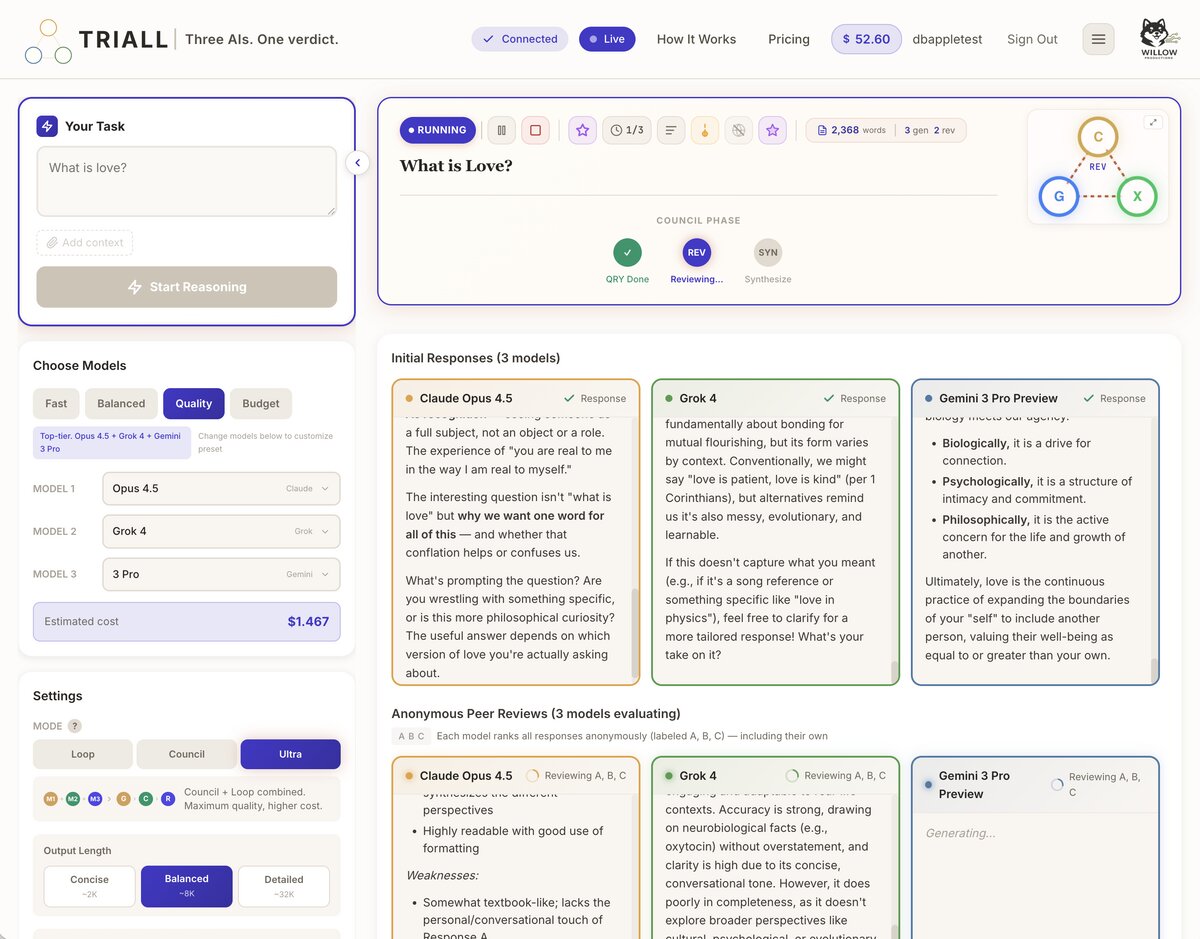Viewport: 1200px width, 939px height.
Task: Click the 3 gen 2 rev counter
Action: [x=930, y=130]
